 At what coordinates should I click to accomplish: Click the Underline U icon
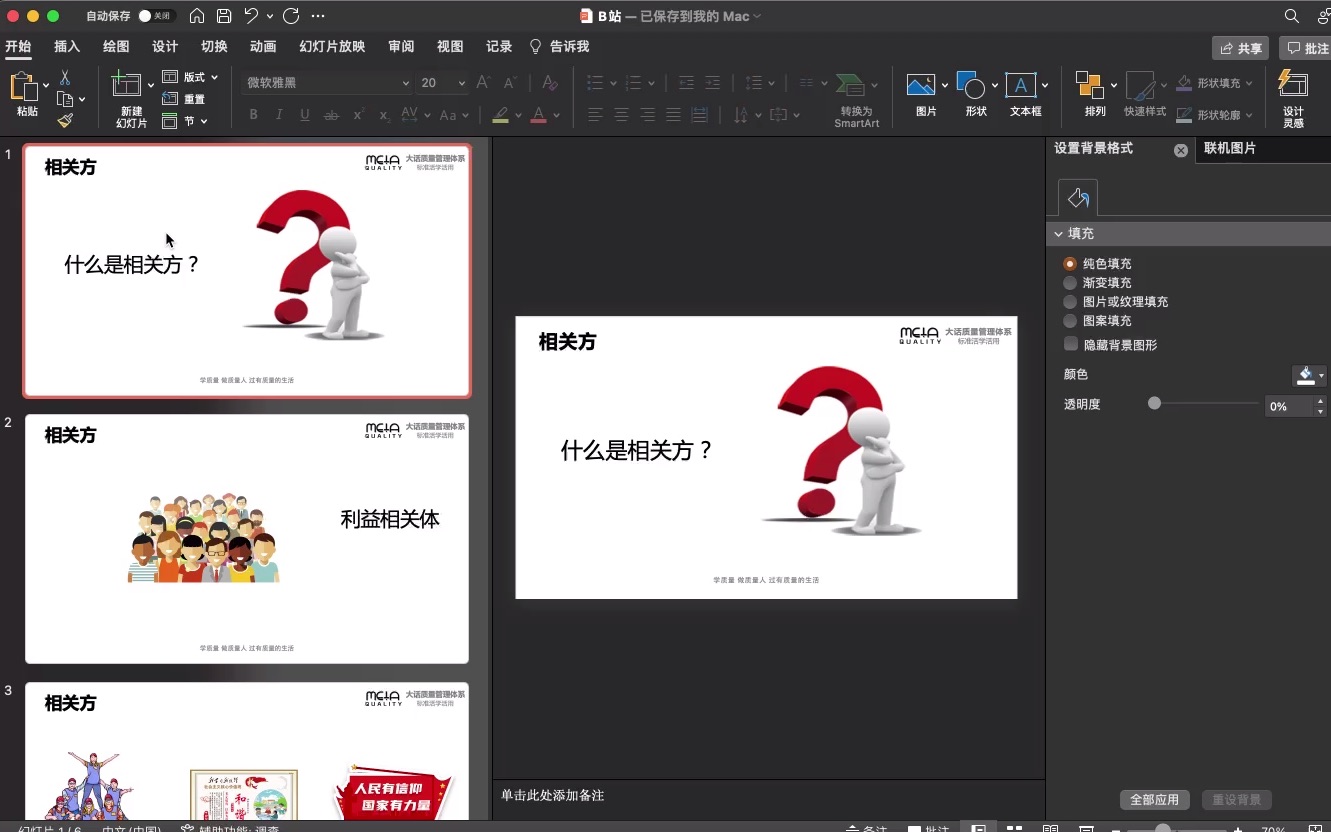[x=305, y=115]
